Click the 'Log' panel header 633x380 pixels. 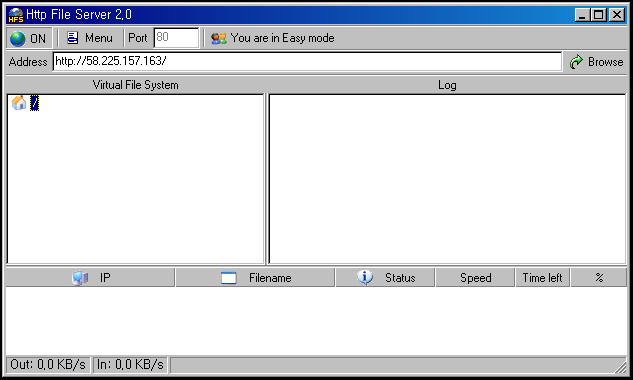coord(447,85)
